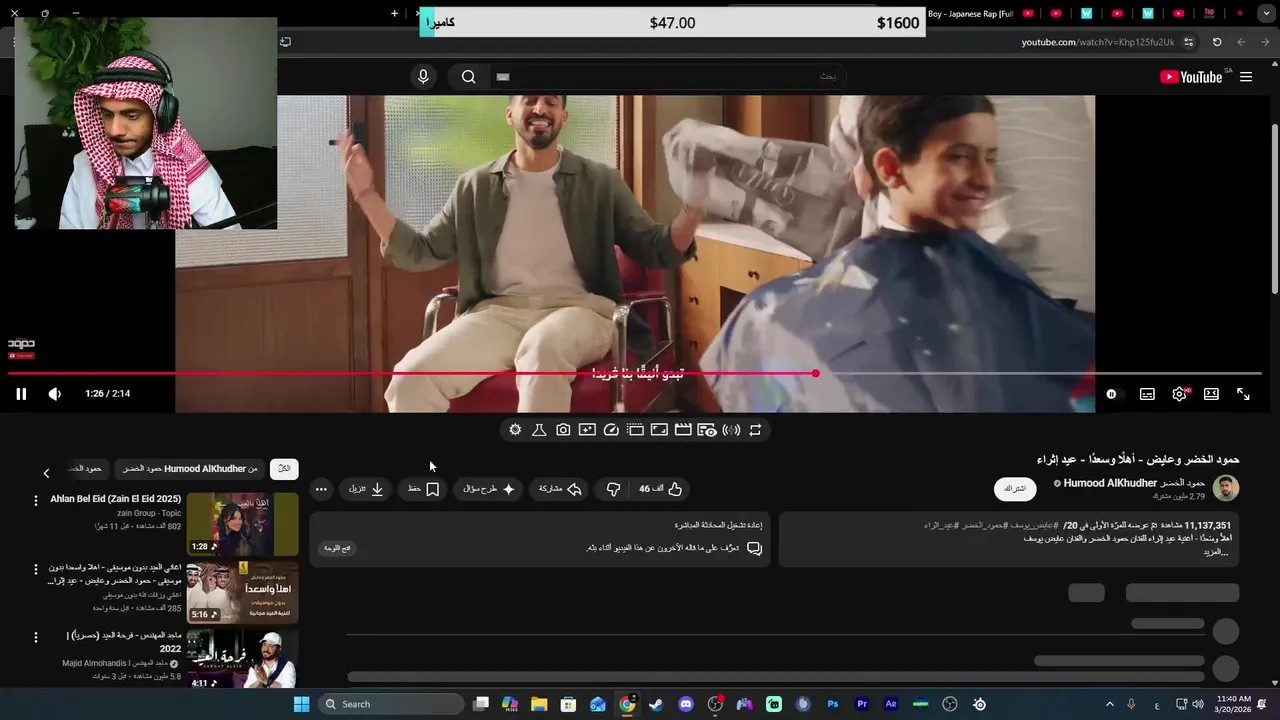Image resolution: width=1280 pixels, height=720 pixels.
Task: Open the Windows Start menu
Action: [x=301, y=704]
